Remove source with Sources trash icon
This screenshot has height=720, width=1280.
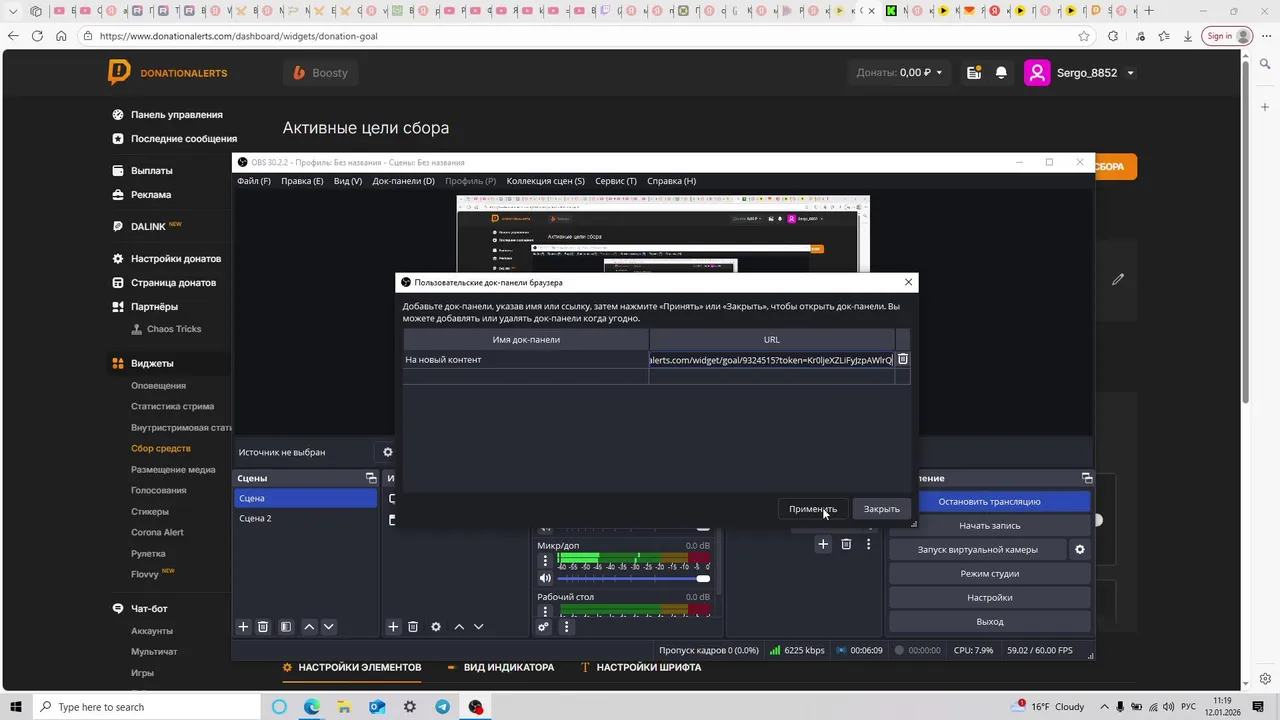(413, 627)
